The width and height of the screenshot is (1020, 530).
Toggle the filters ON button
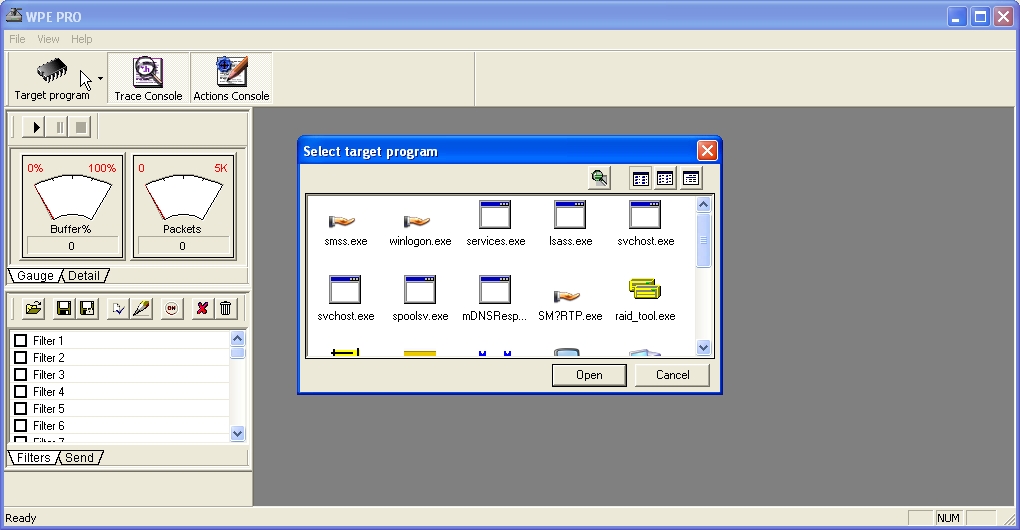[172, 308]
